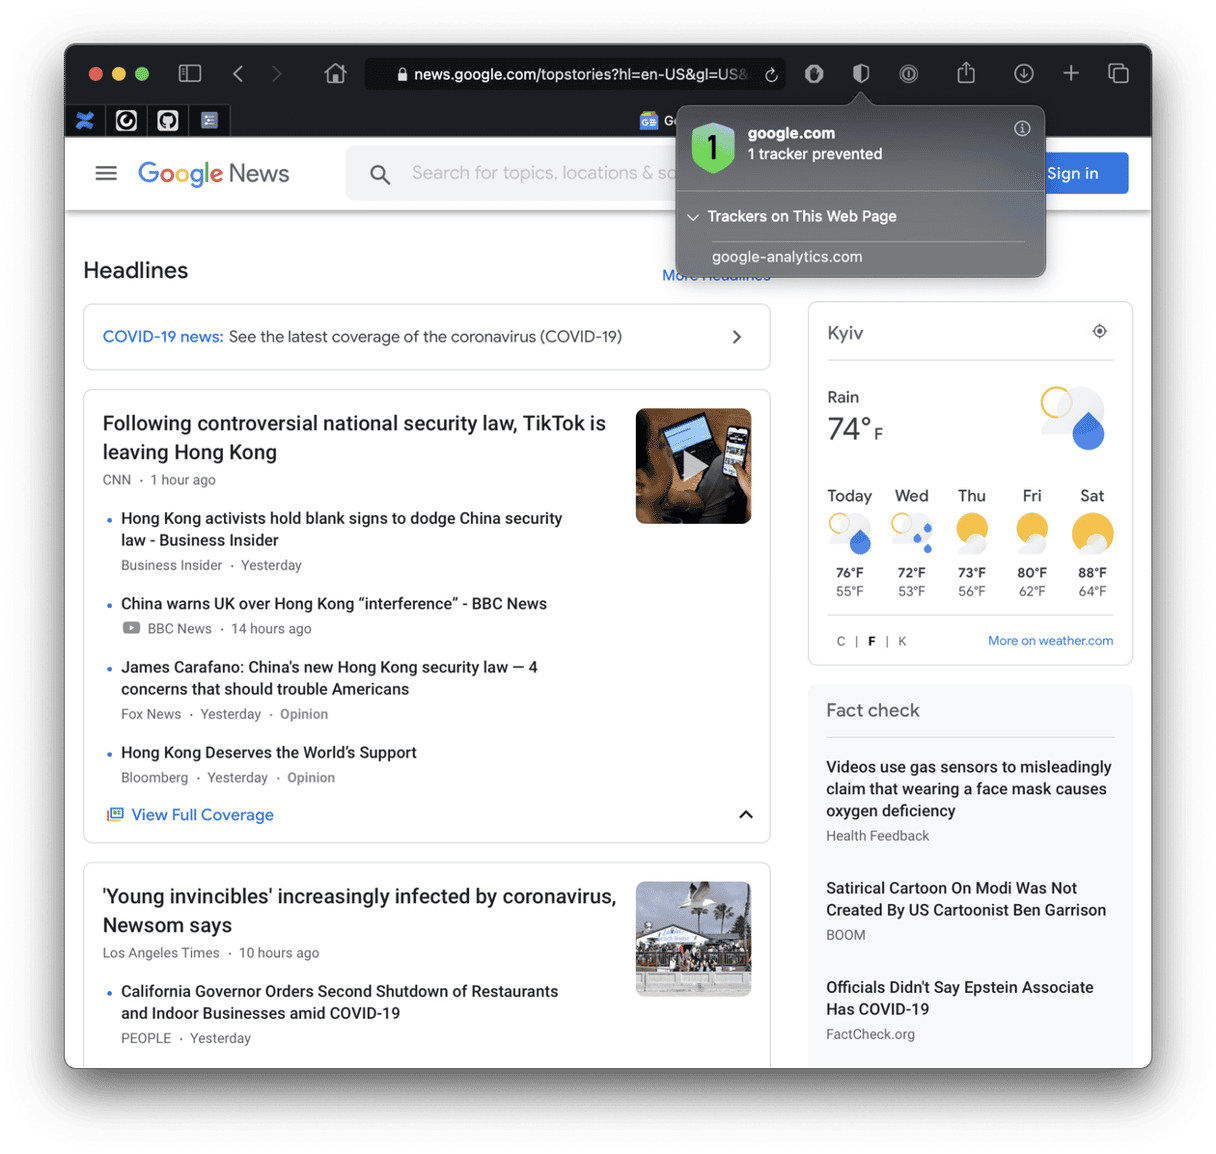
Task: Click the beach photo thumbnail
Action: [x=693, y=938]
